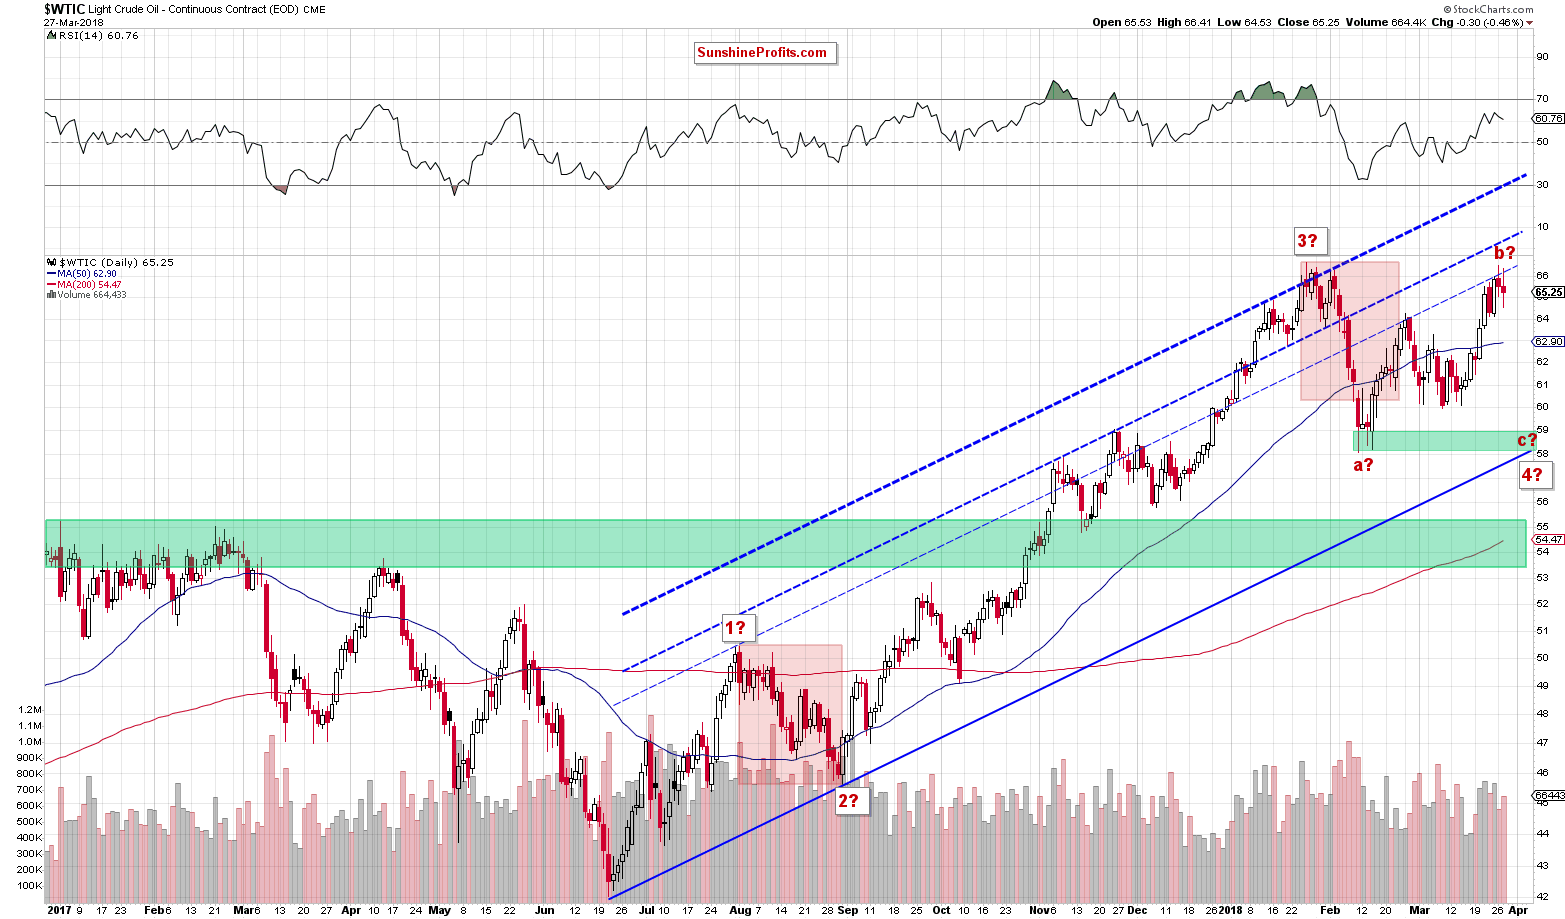Click the 100K volume scale label

tap(29, 885)
